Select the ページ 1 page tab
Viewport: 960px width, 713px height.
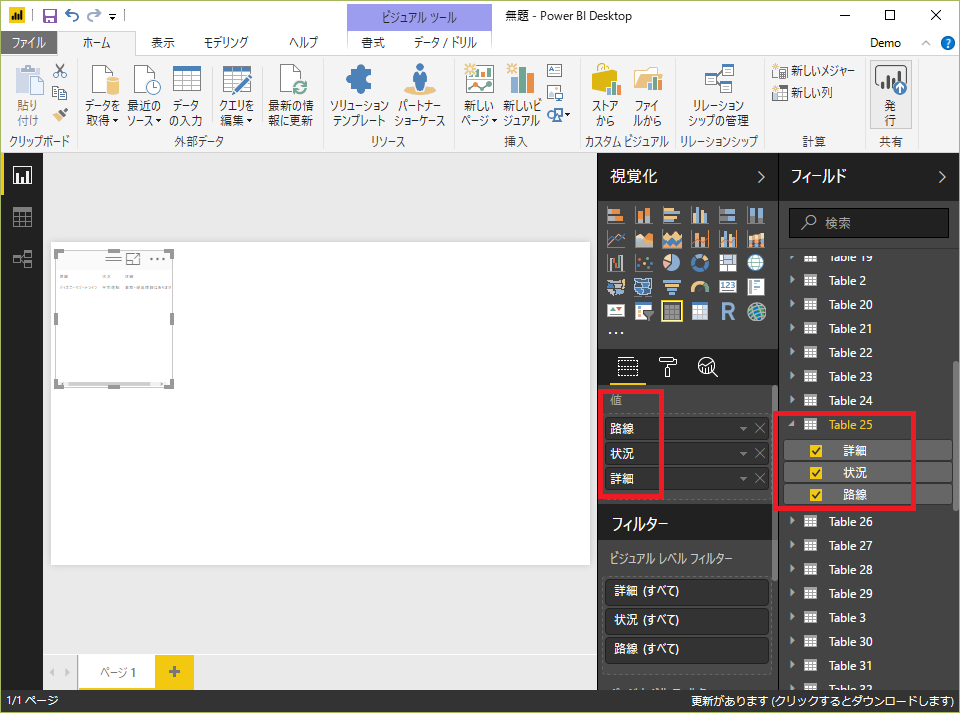point(118,672)
